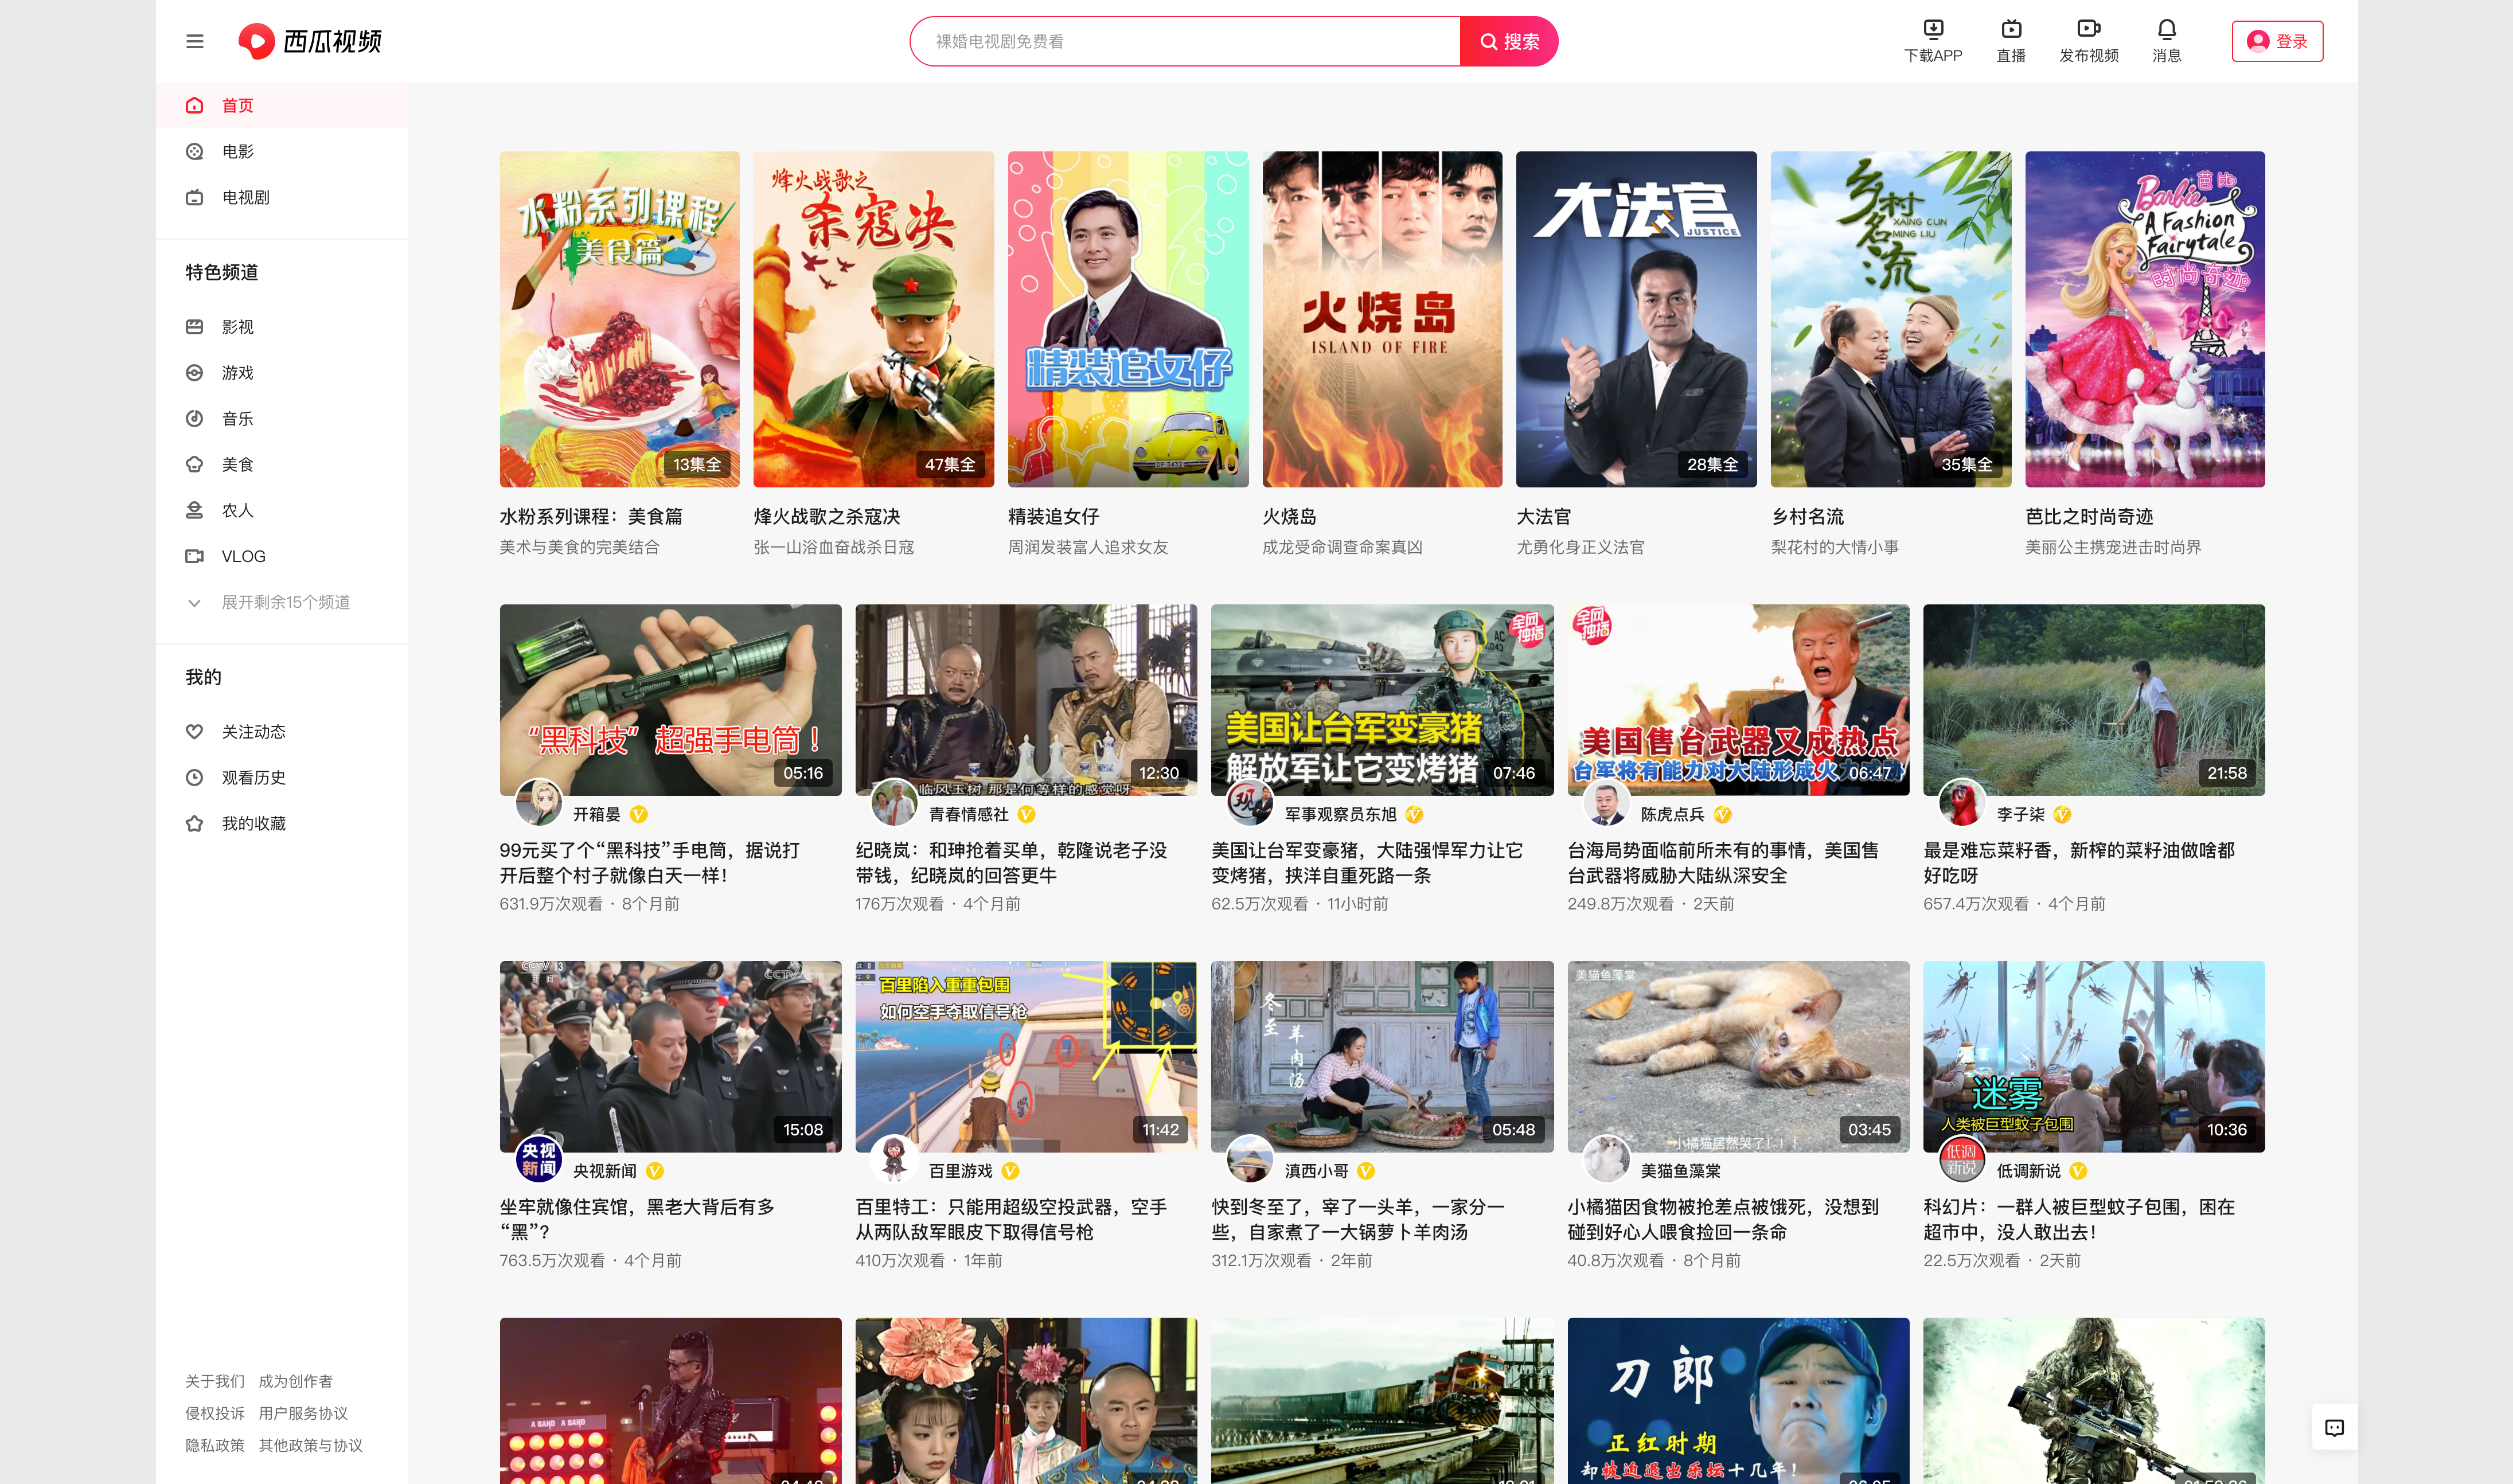Play the 超强手电筒 video thumbnail
Image resolution: width=2513 pixels, height=1484 pixels.
click(x=670, y=699)
